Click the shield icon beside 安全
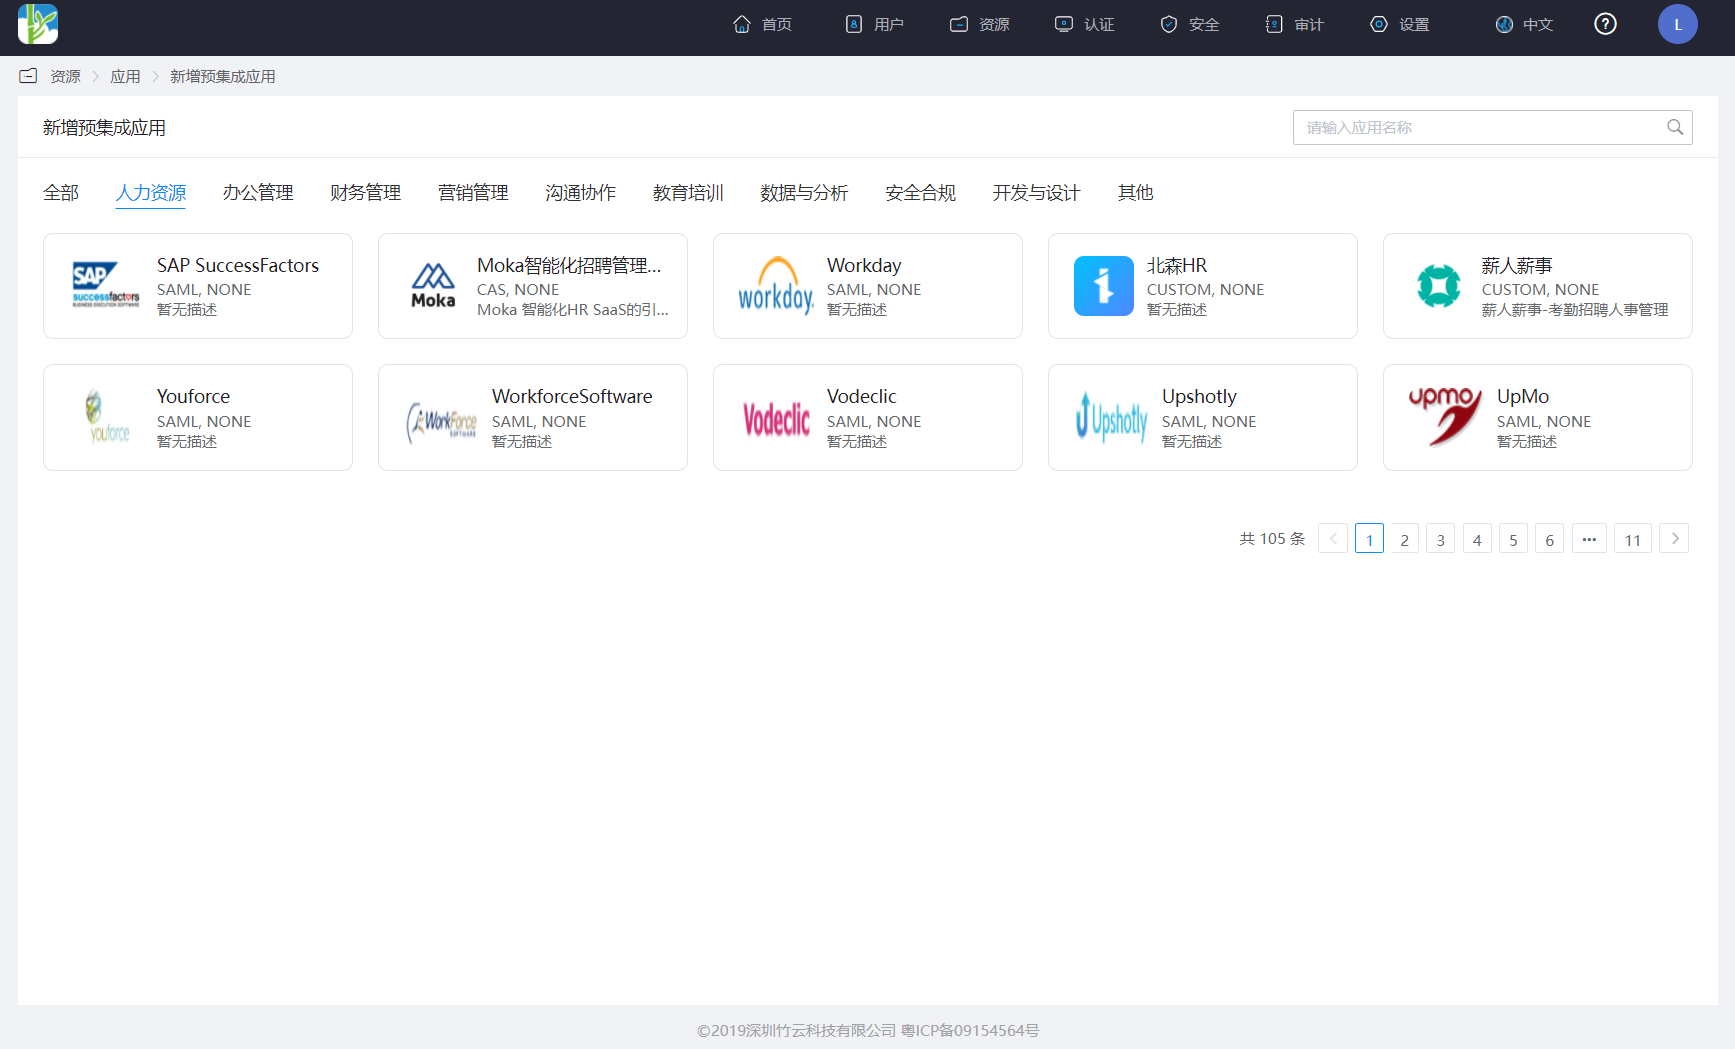The width and height of the screenshot is (1735, 1049). 1169,24
